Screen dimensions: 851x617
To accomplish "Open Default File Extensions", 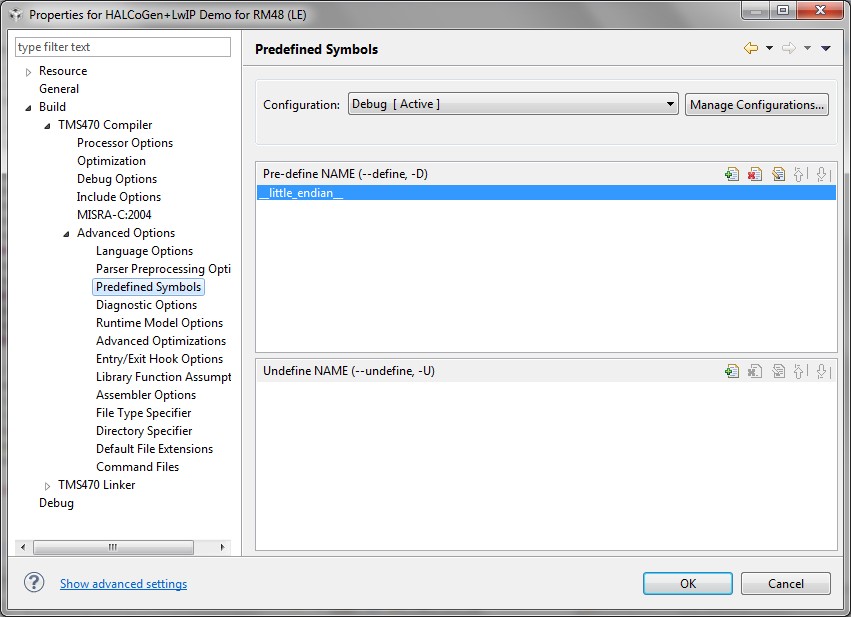I will pyautogui.click(x=154, y=448).
